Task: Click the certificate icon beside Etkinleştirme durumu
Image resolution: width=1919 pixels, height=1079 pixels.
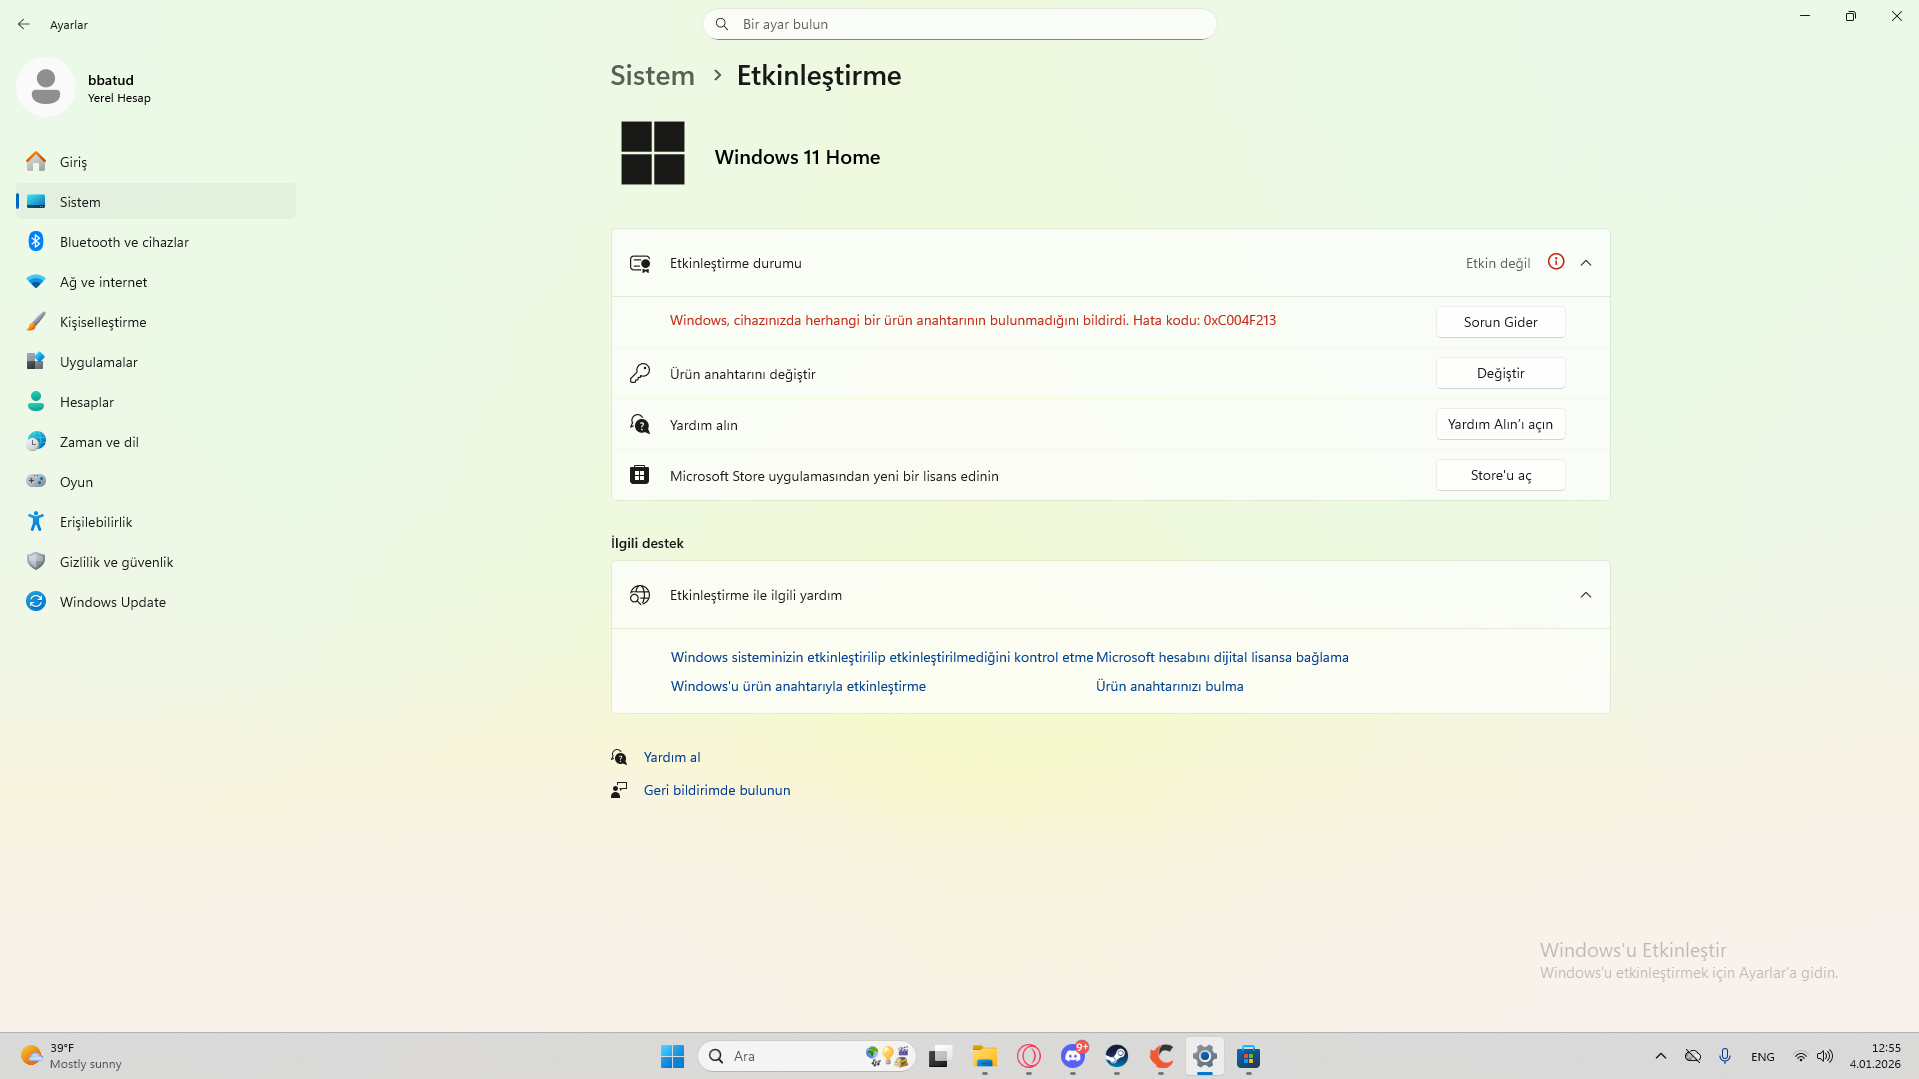Action: 640,263
